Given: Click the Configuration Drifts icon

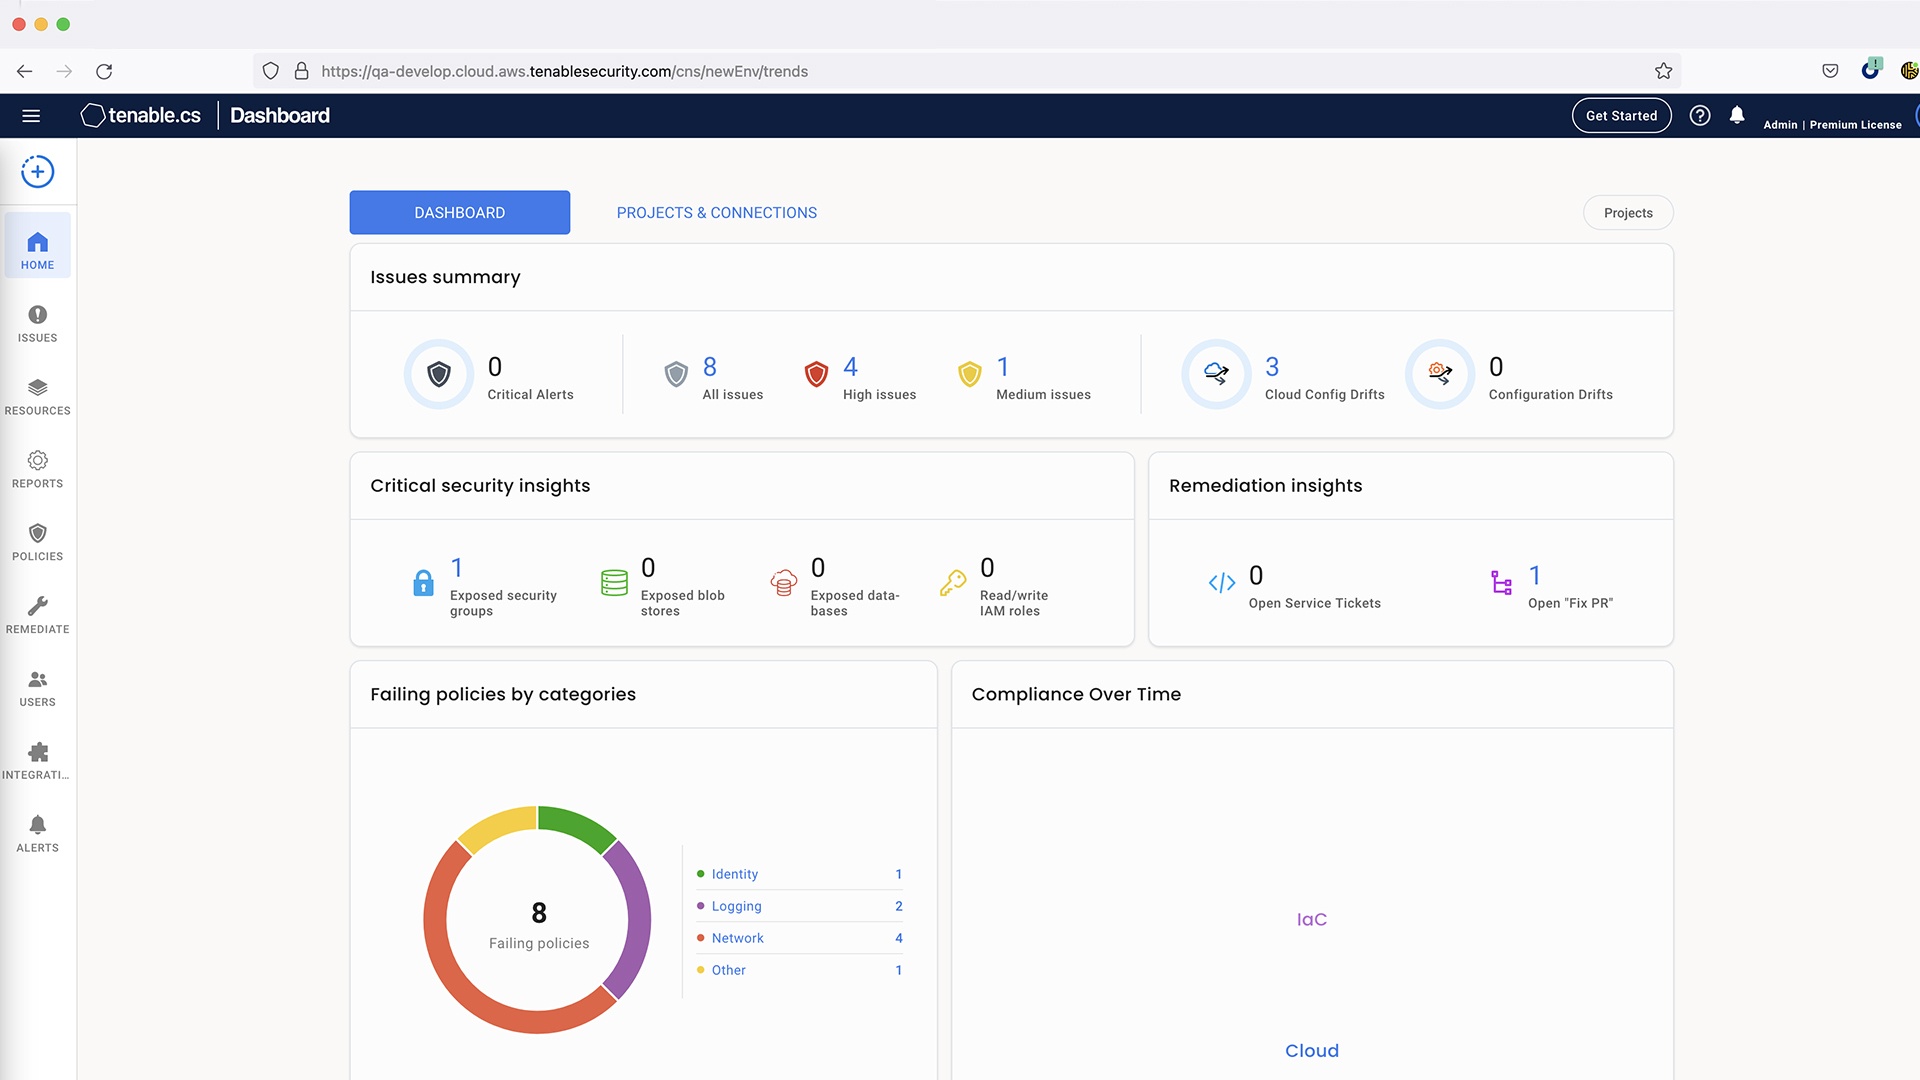Looking at the screenshot, I should point(1440,375).
